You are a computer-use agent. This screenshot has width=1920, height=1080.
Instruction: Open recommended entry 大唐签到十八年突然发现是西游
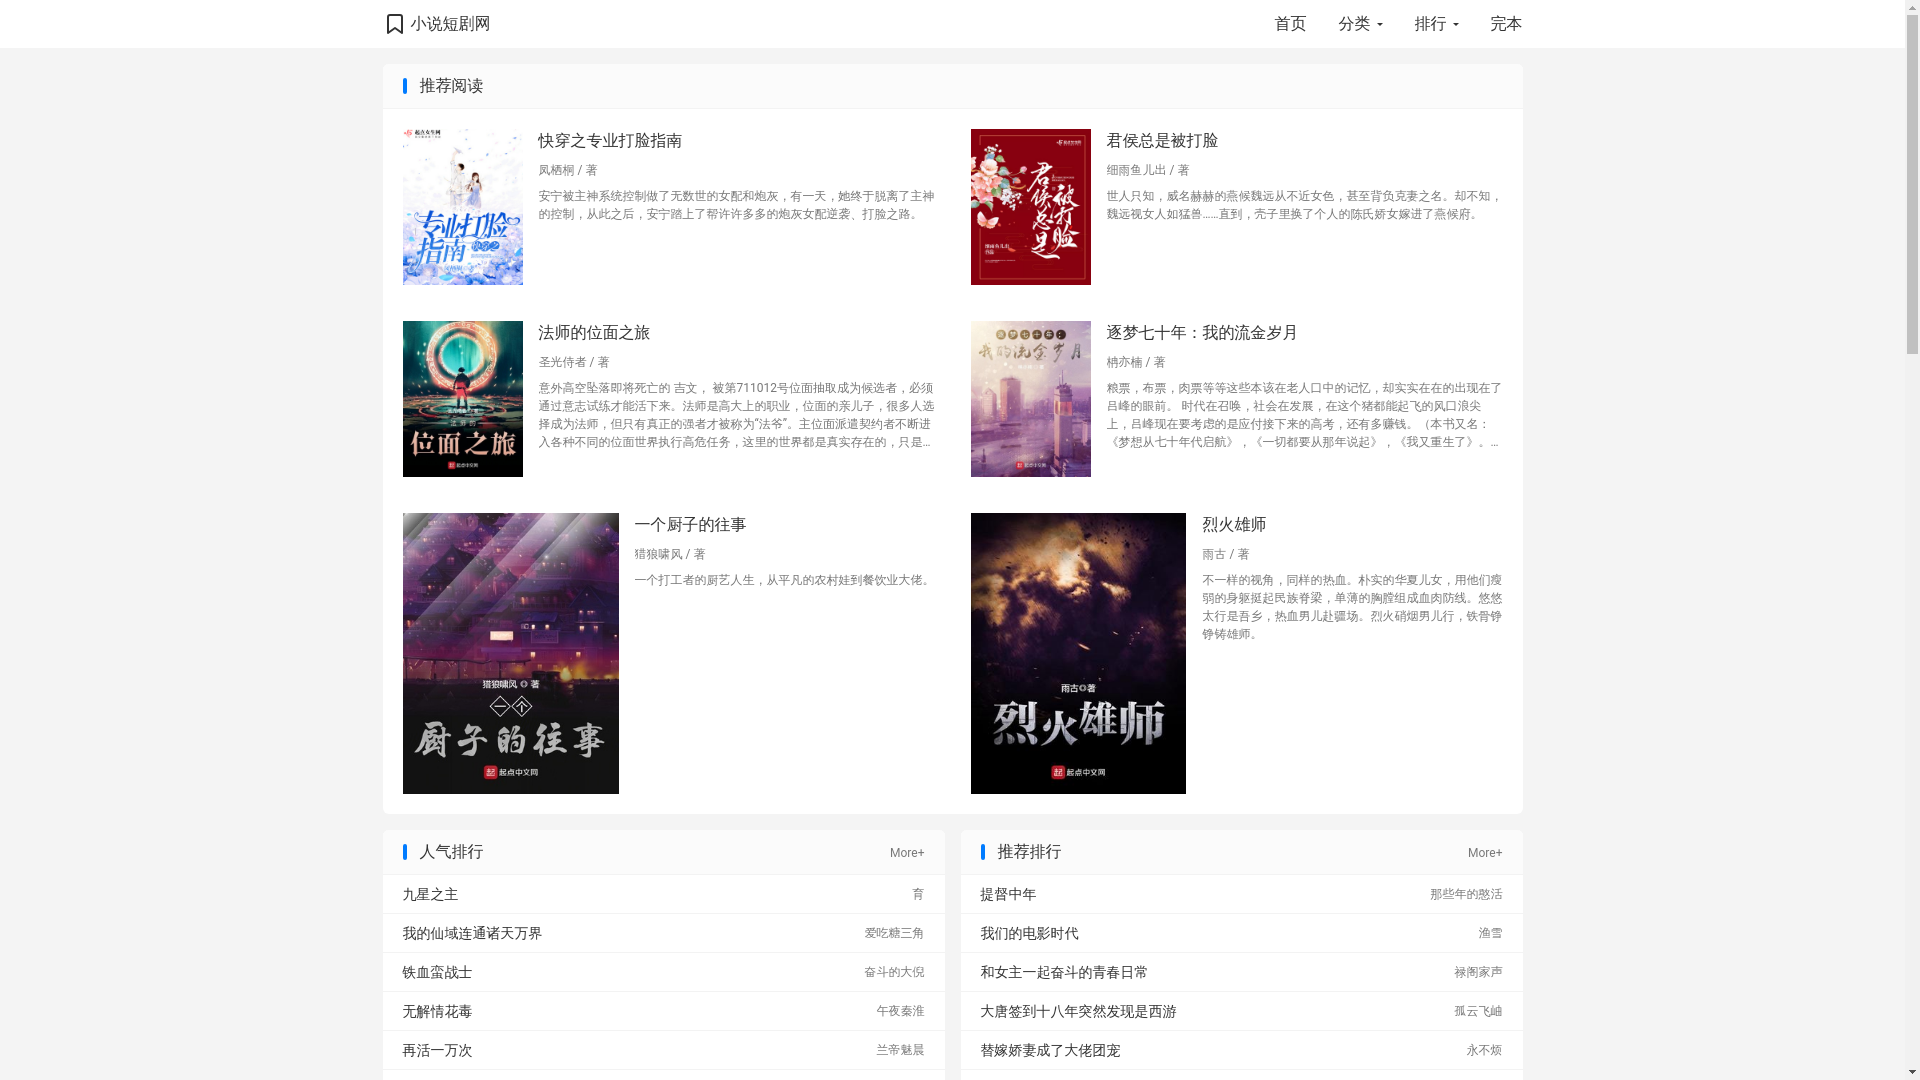point(1078,1012)
